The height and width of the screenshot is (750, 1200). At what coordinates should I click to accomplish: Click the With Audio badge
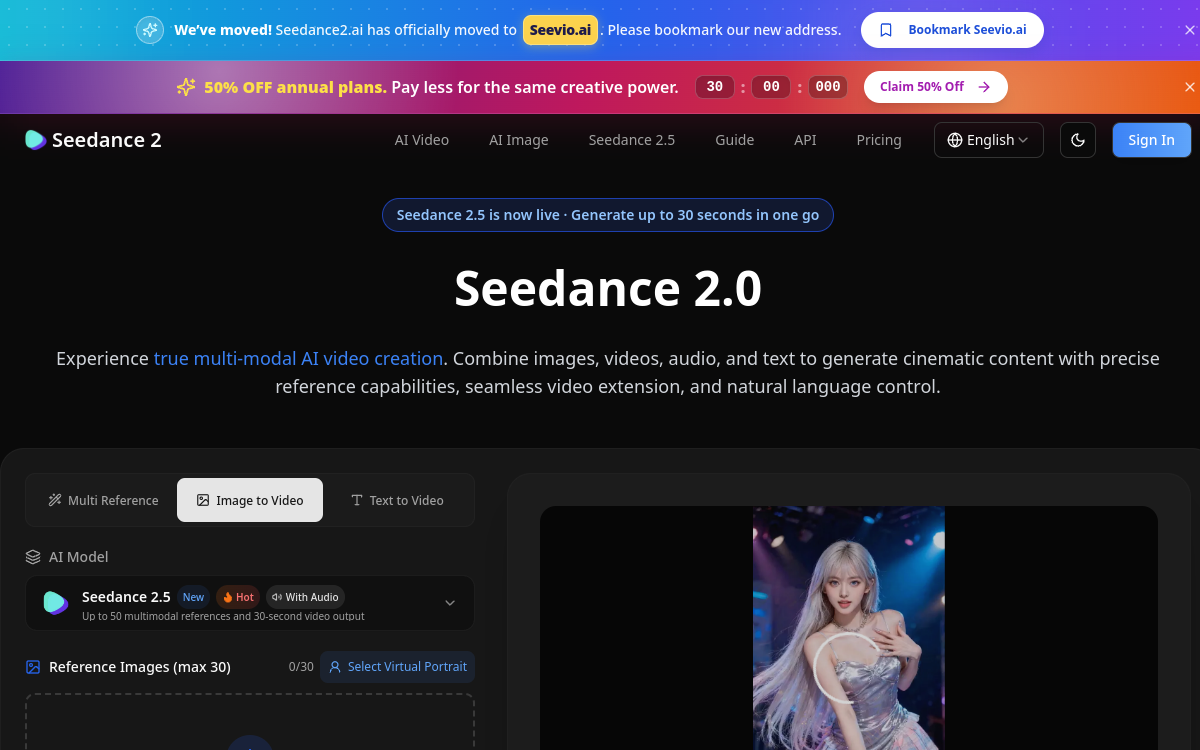click(305, 597)
